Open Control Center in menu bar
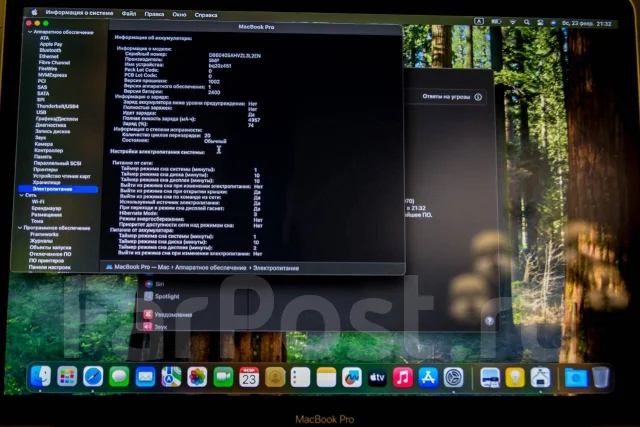 pyautogui.click(x=540, y=23)
